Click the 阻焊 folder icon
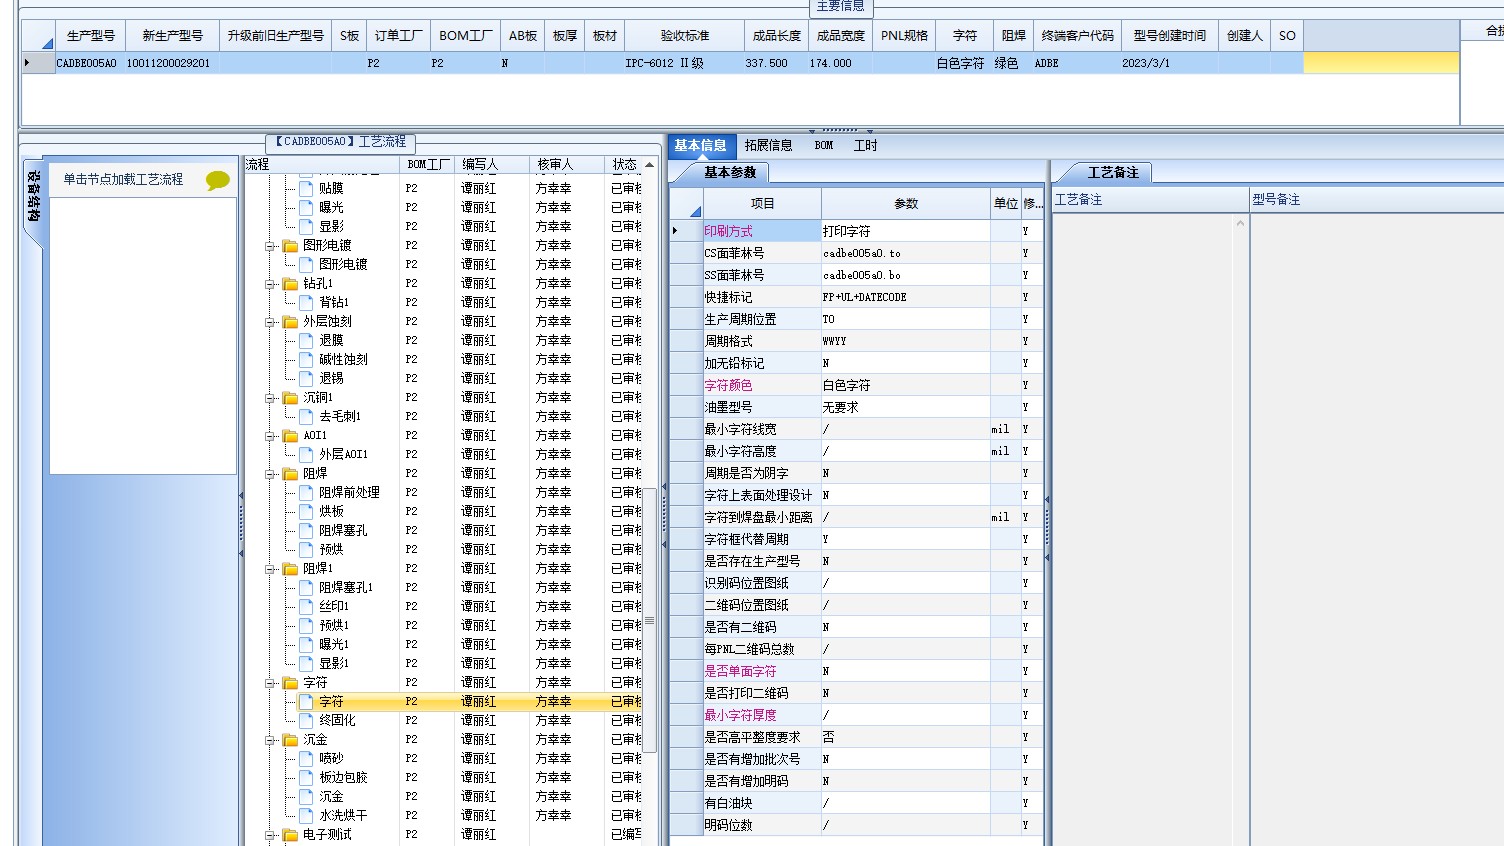 click(x=290, y=474)
